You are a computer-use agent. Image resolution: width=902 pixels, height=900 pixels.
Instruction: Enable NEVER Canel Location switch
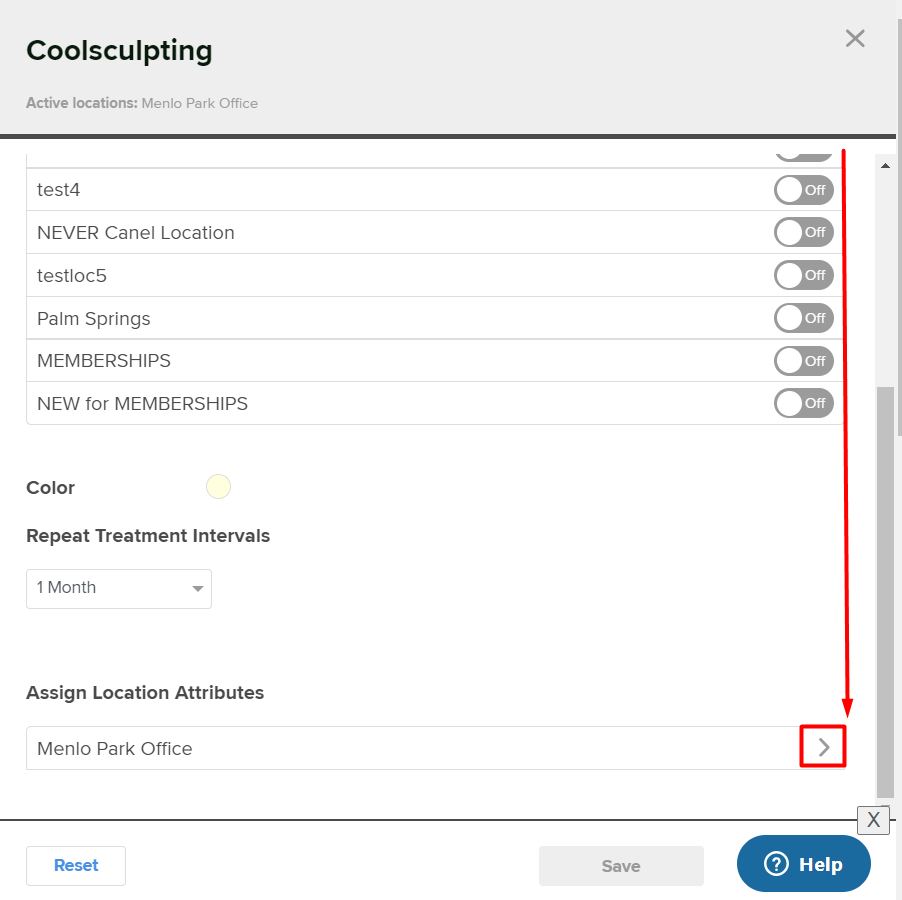tap(803, 232)
